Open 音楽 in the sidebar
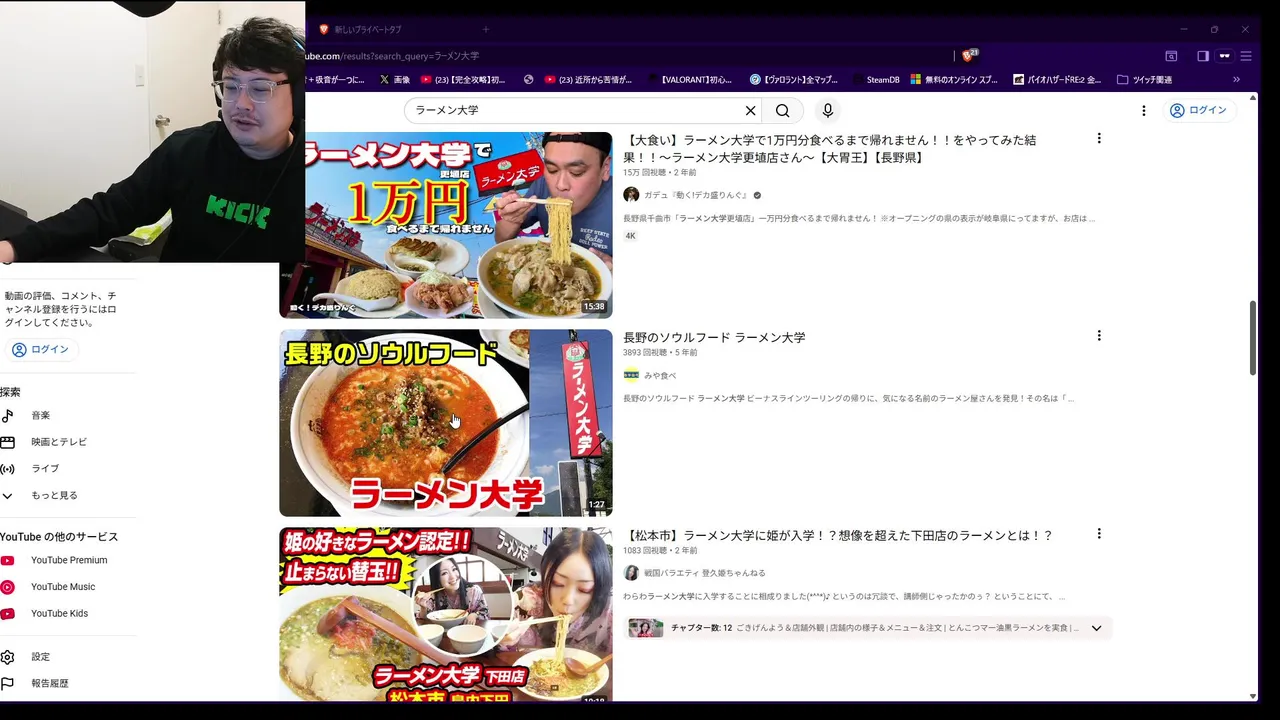Viewport: 1280px width, 720px height. (x=40, y=416)
